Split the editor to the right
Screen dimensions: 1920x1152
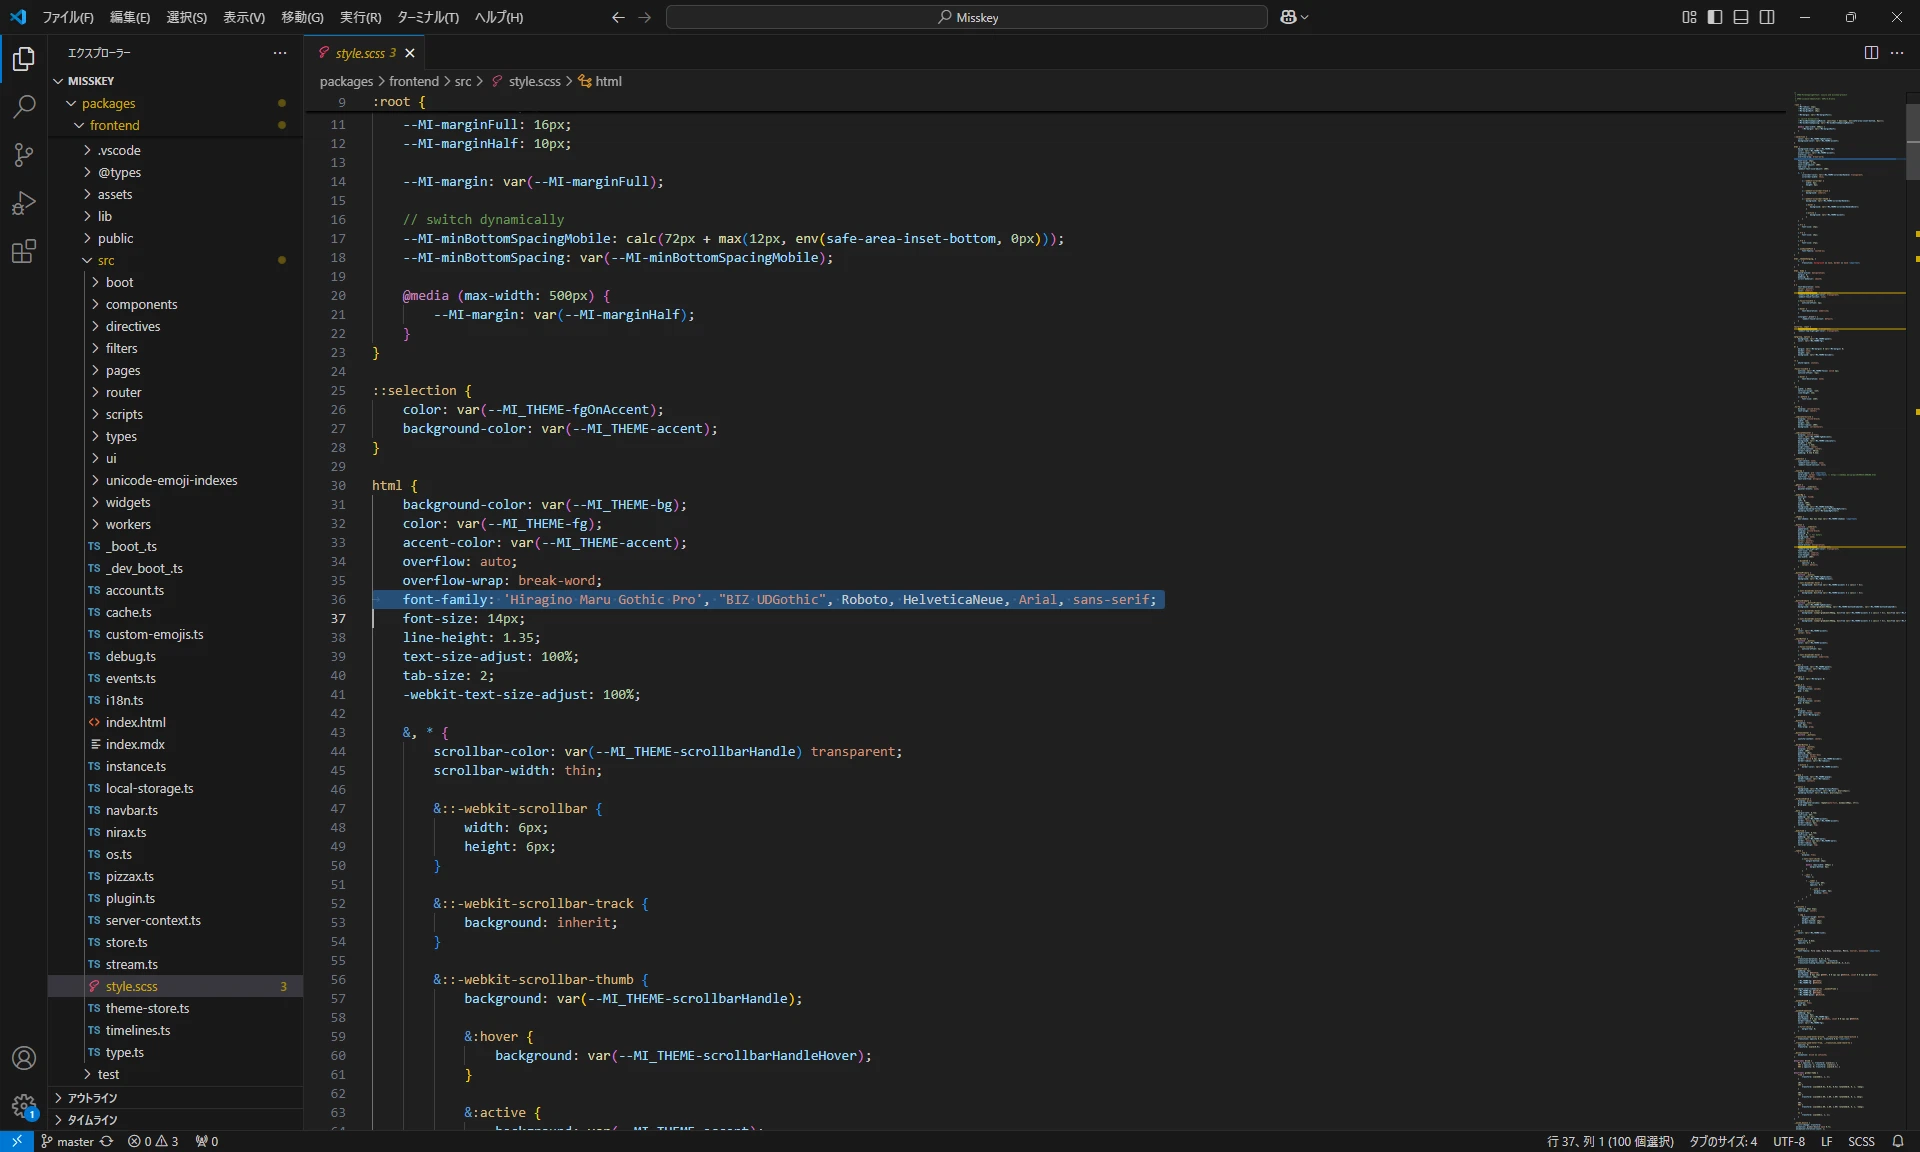[1870, 53]
